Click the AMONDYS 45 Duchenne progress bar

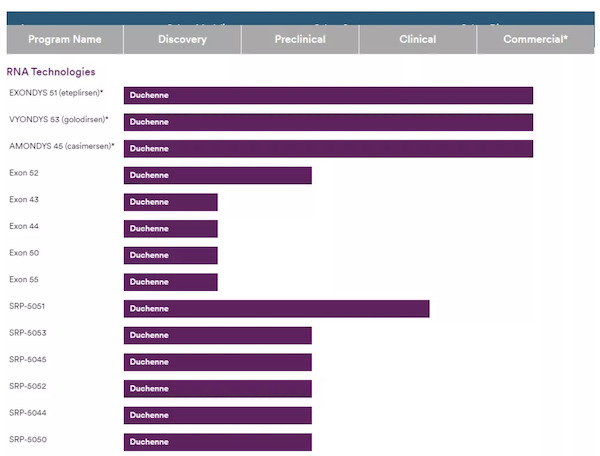[328, 149]
